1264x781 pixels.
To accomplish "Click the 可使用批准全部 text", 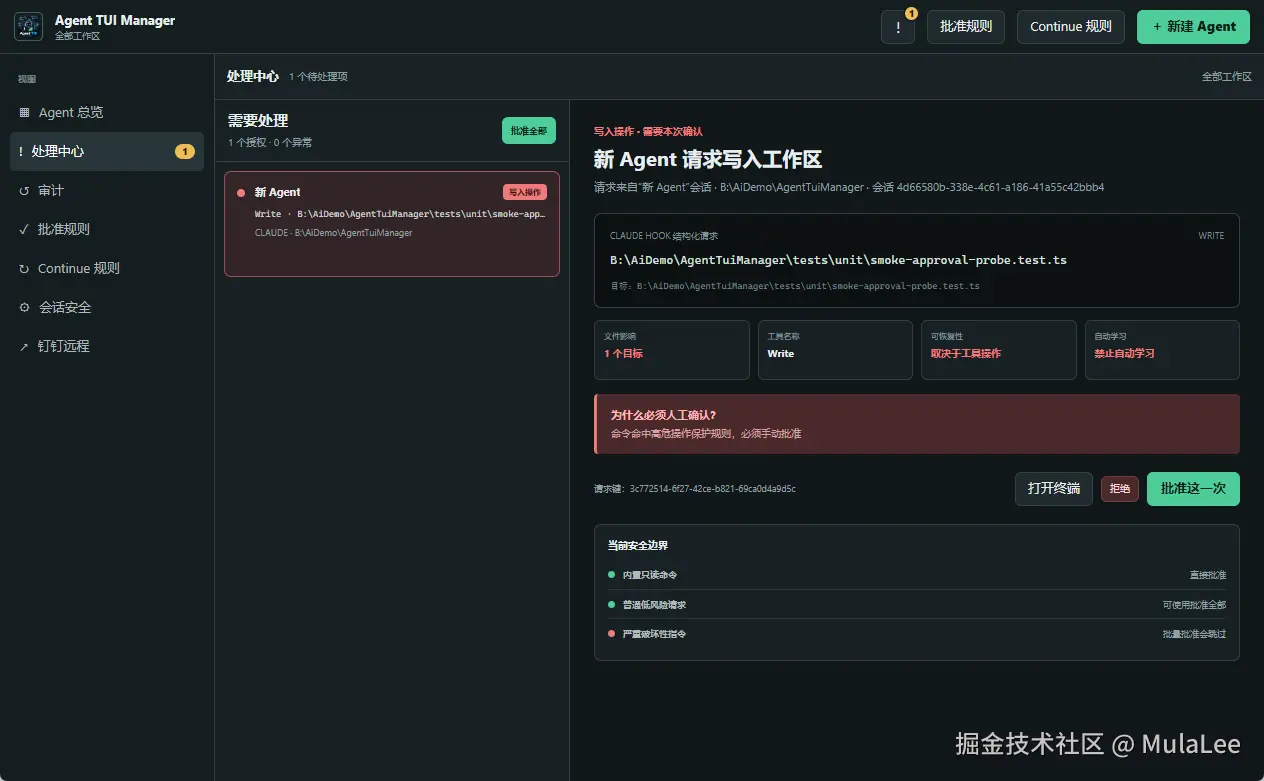I will [x=1194, y=605].
